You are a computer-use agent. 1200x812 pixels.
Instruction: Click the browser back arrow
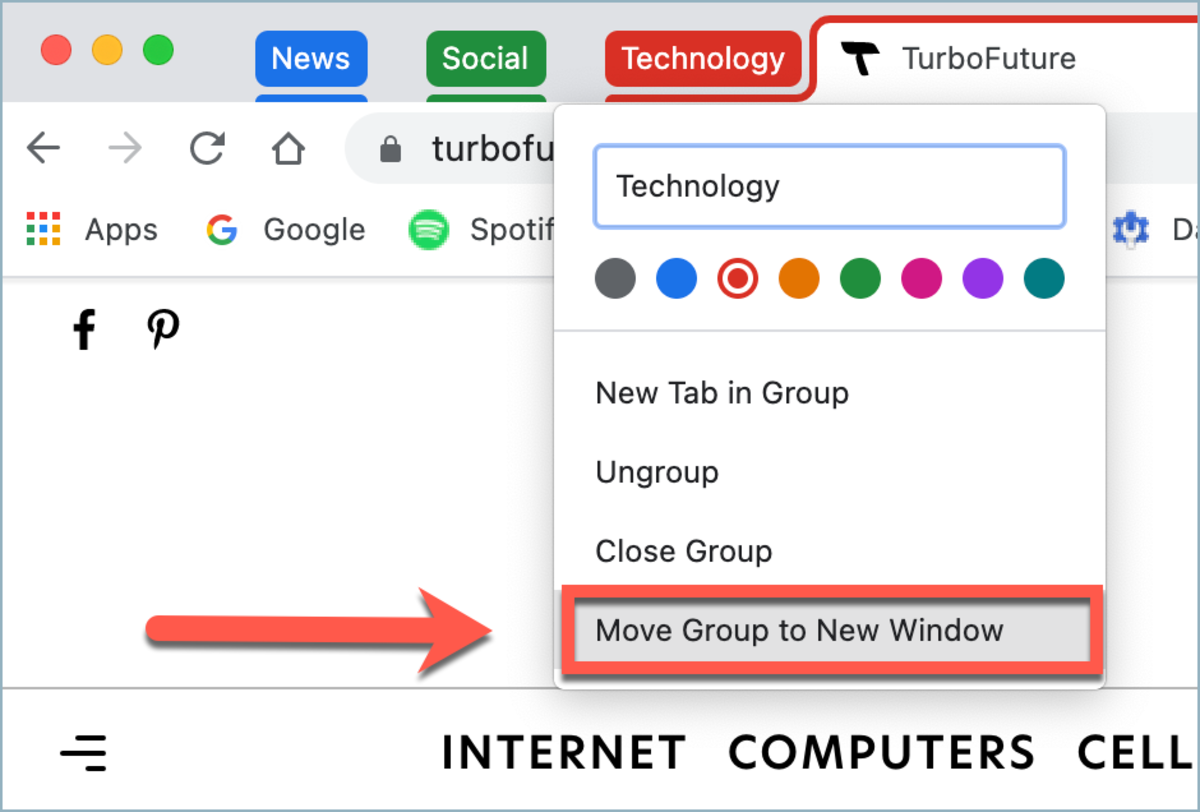43,149
